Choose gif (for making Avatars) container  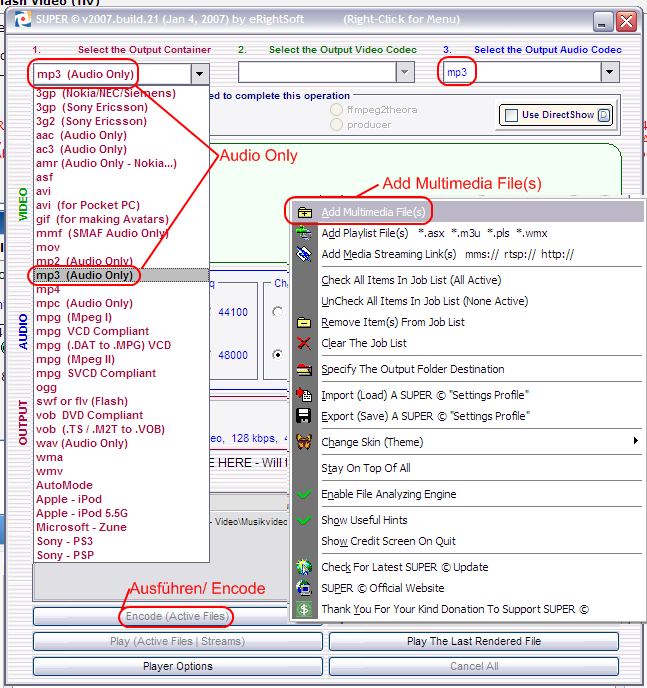pyautogui.click(x=122, y=219)
